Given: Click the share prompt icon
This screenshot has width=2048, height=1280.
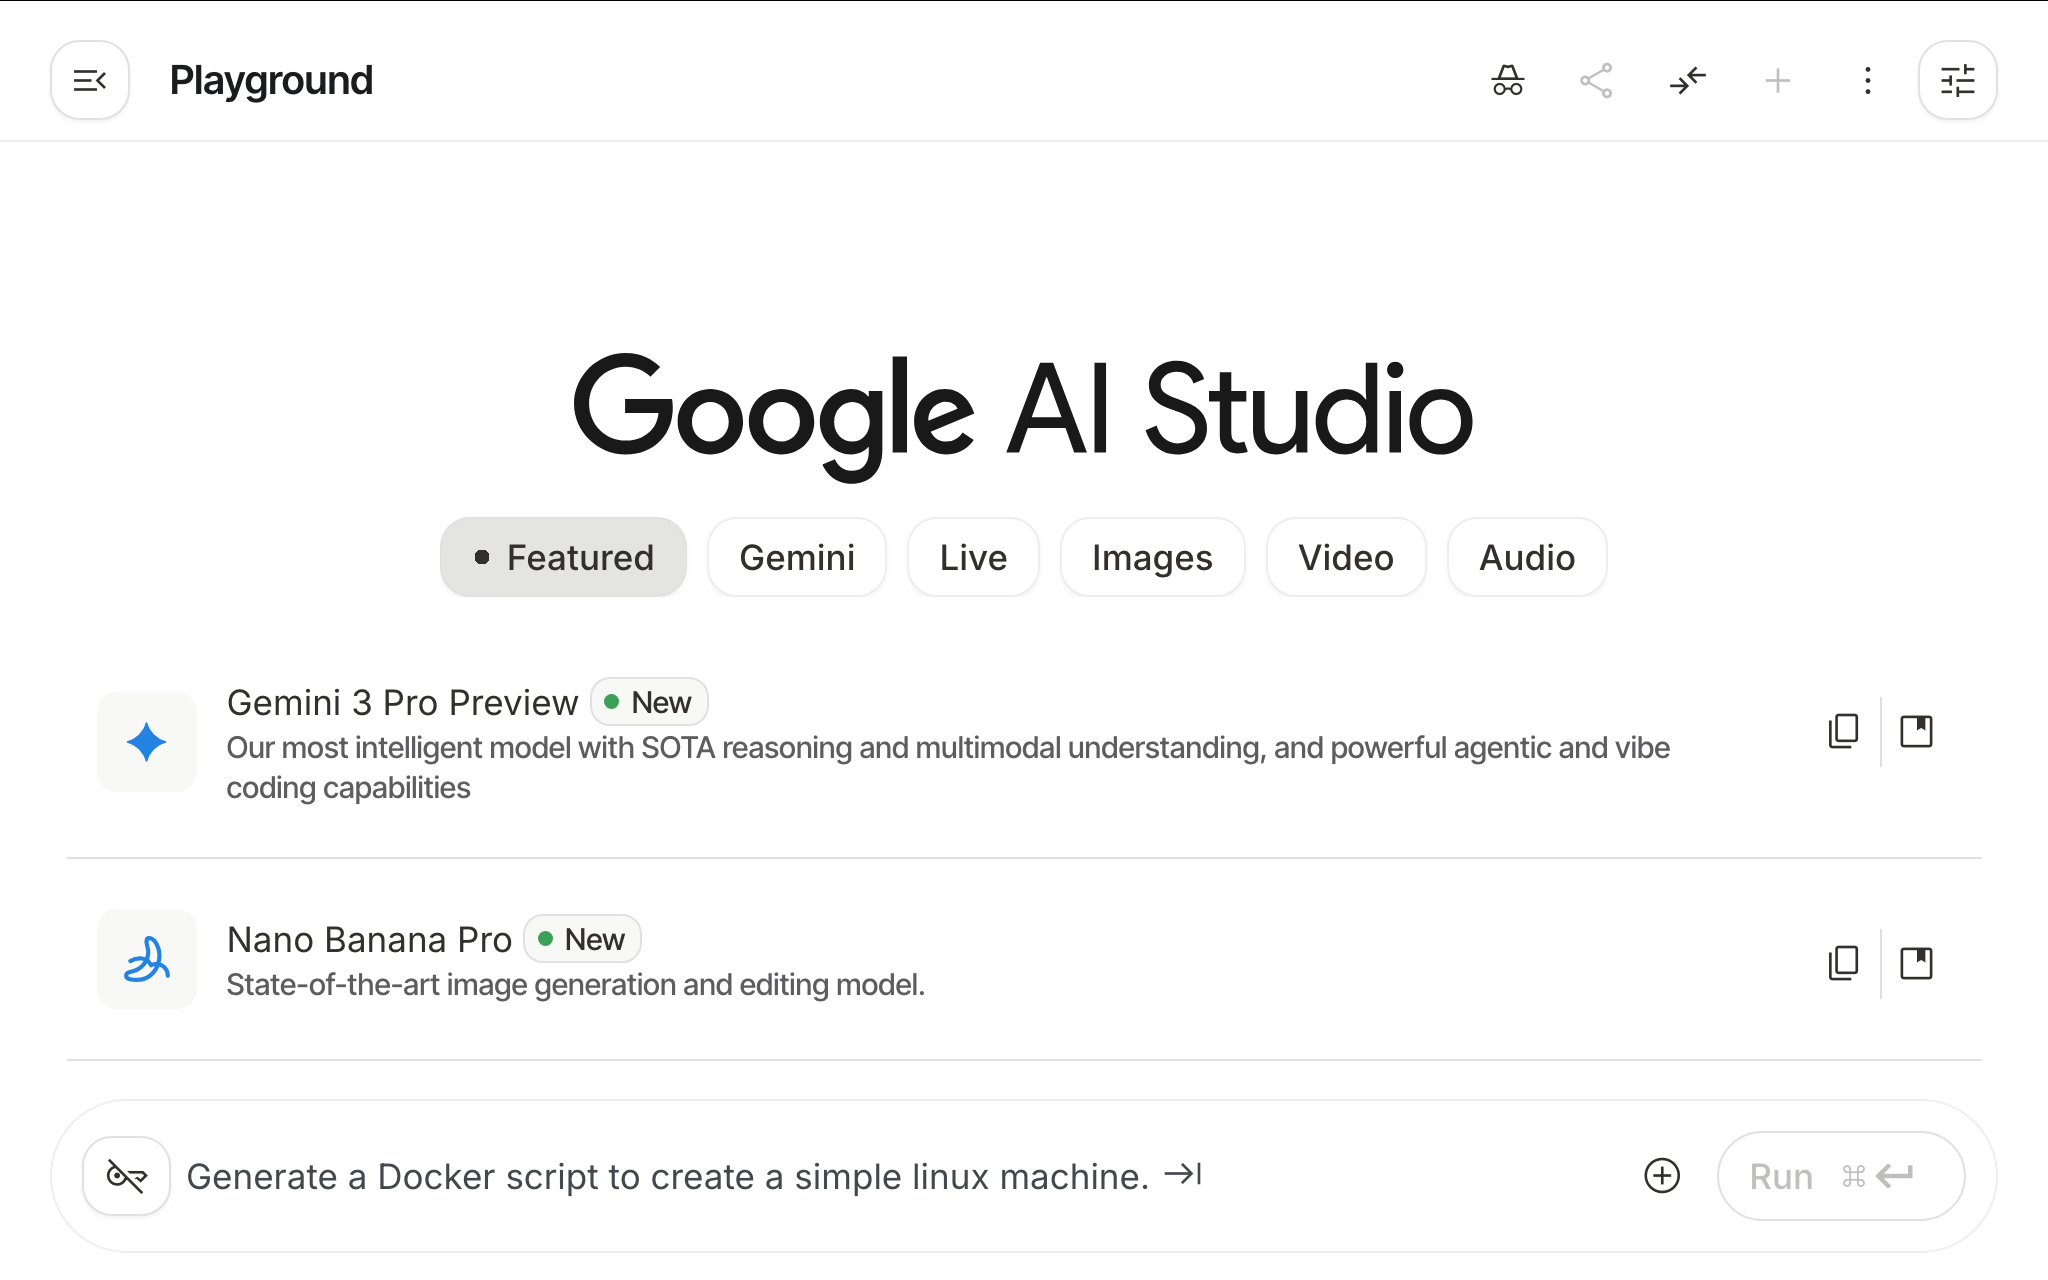Looking at the screenshot, I should point(1596,80).
